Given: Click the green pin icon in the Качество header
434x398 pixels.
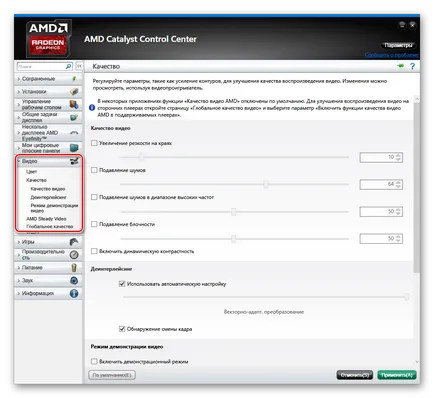Looking at the screenshot, I should tap(400, 66).
